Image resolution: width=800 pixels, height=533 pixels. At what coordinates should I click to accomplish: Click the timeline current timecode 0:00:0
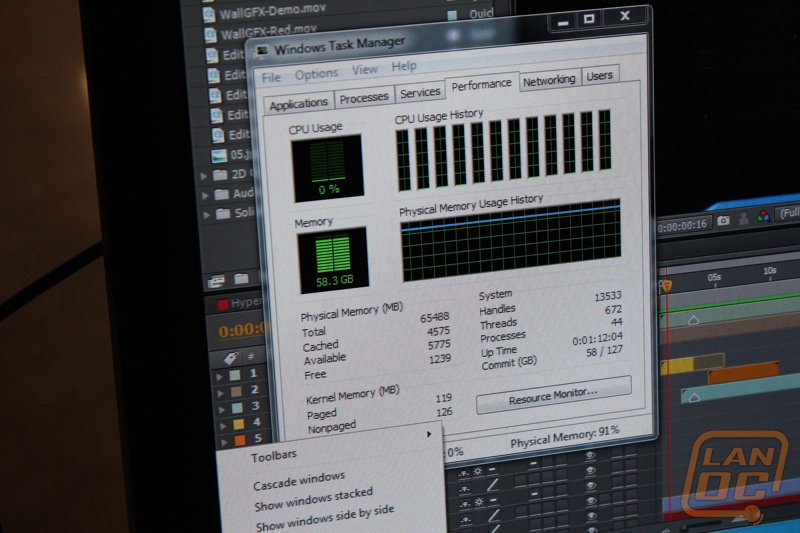242,329
